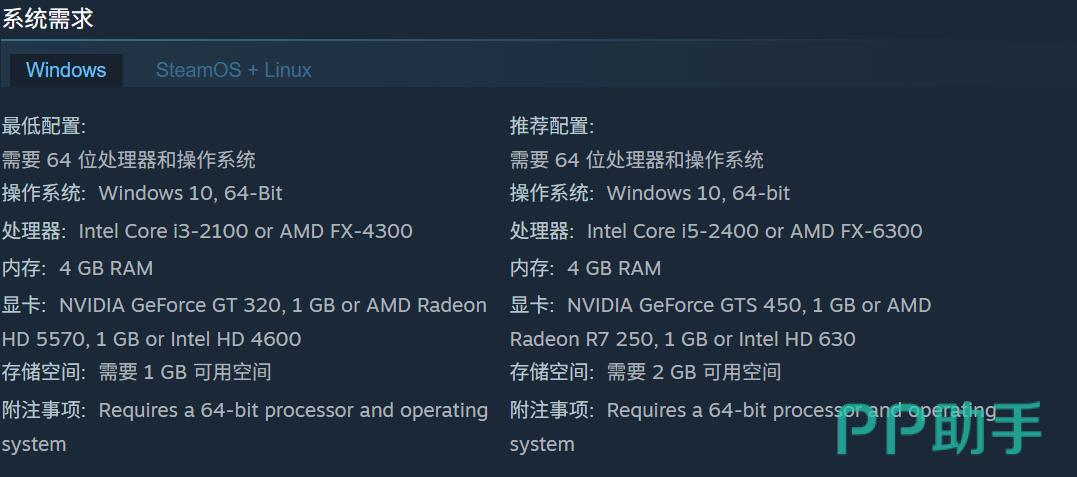Click the NVIDIA GeForce GT 320 graphics line
The image size is (1077, 477).
click(x=244, y=305)
